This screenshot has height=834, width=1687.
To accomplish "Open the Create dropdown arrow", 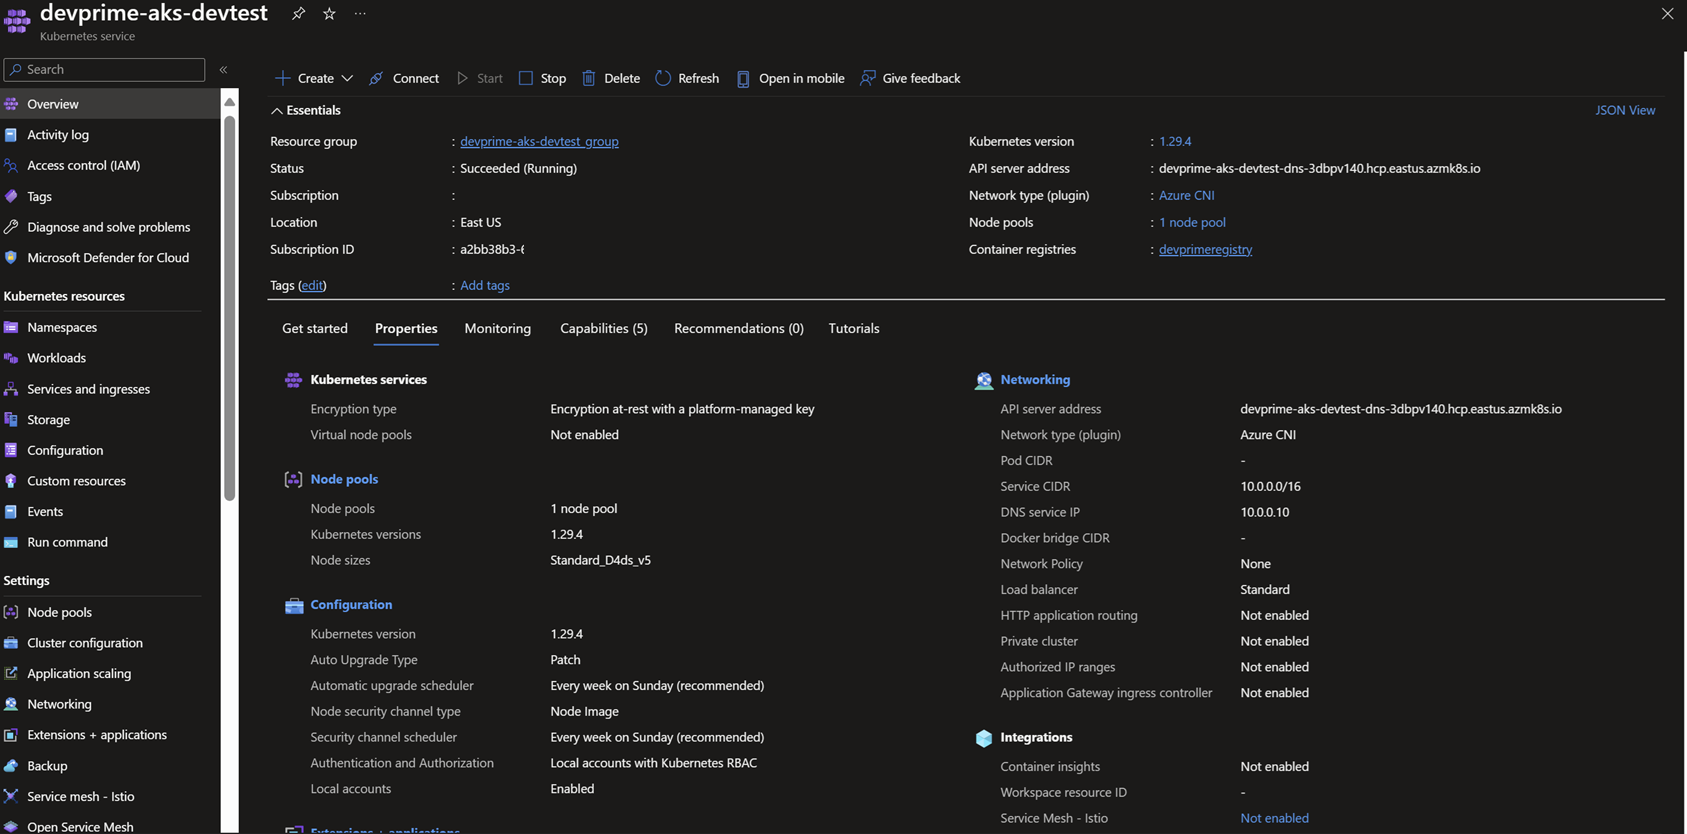I will tap(347, 78).
